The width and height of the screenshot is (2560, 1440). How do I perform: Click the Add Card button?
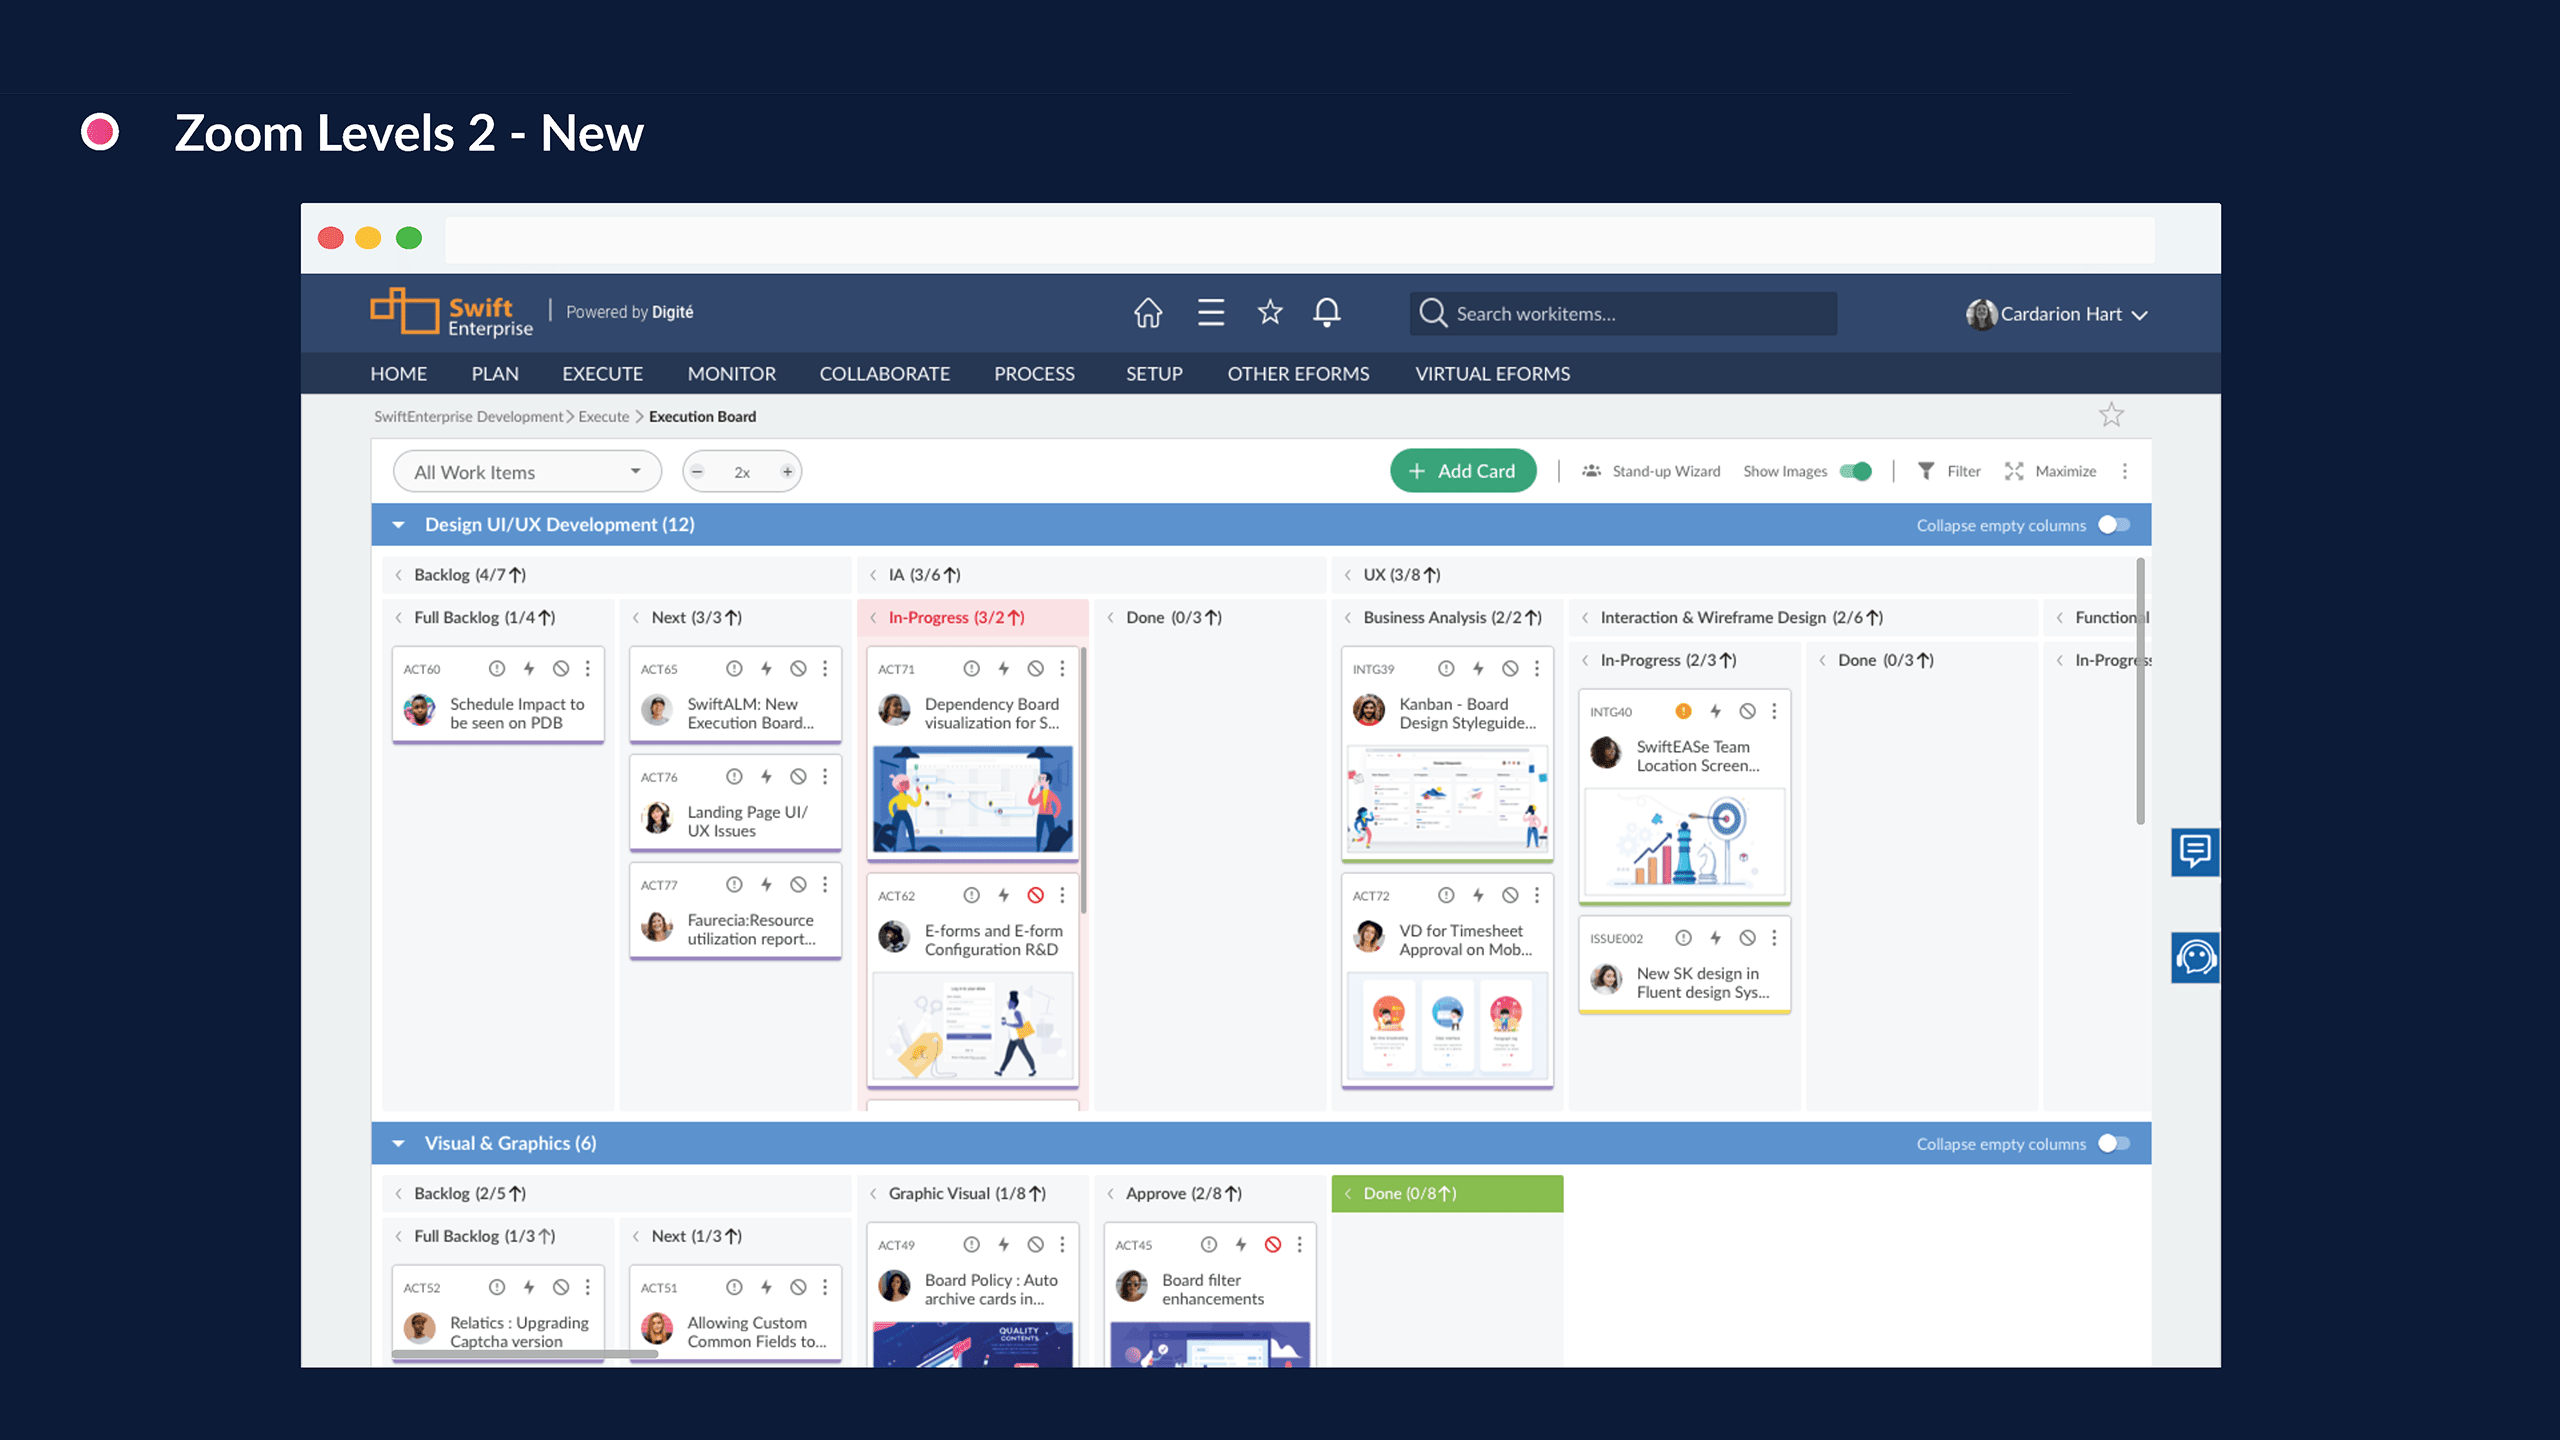(1463, 470)
